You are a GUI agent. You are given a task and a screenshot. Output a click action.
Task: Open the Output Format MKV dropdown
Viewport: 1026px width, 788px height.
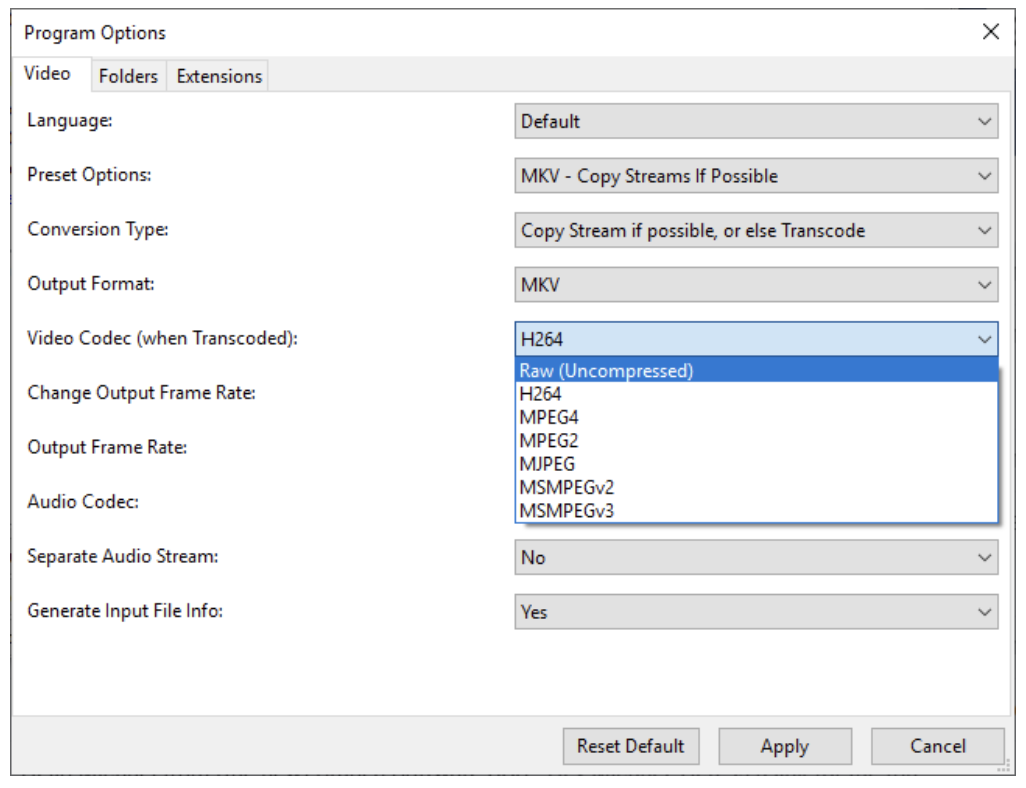tap(756, 285)
